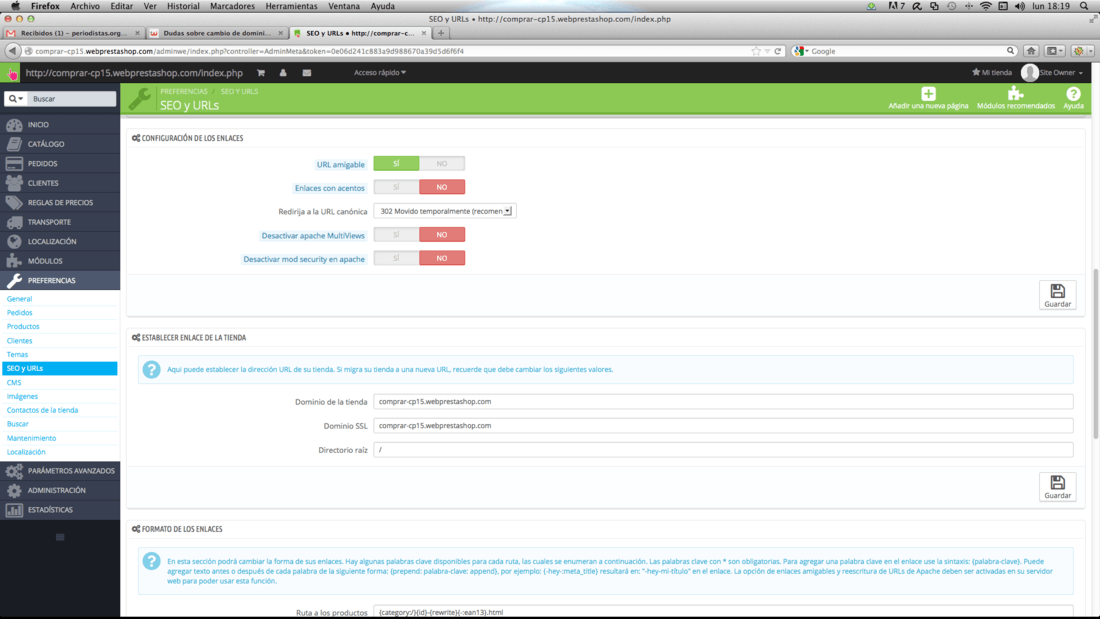1100x619 pixels.
Task: Open the Imágenes preferences submenu
Action: pyautogui.click(x=22, y=397)
